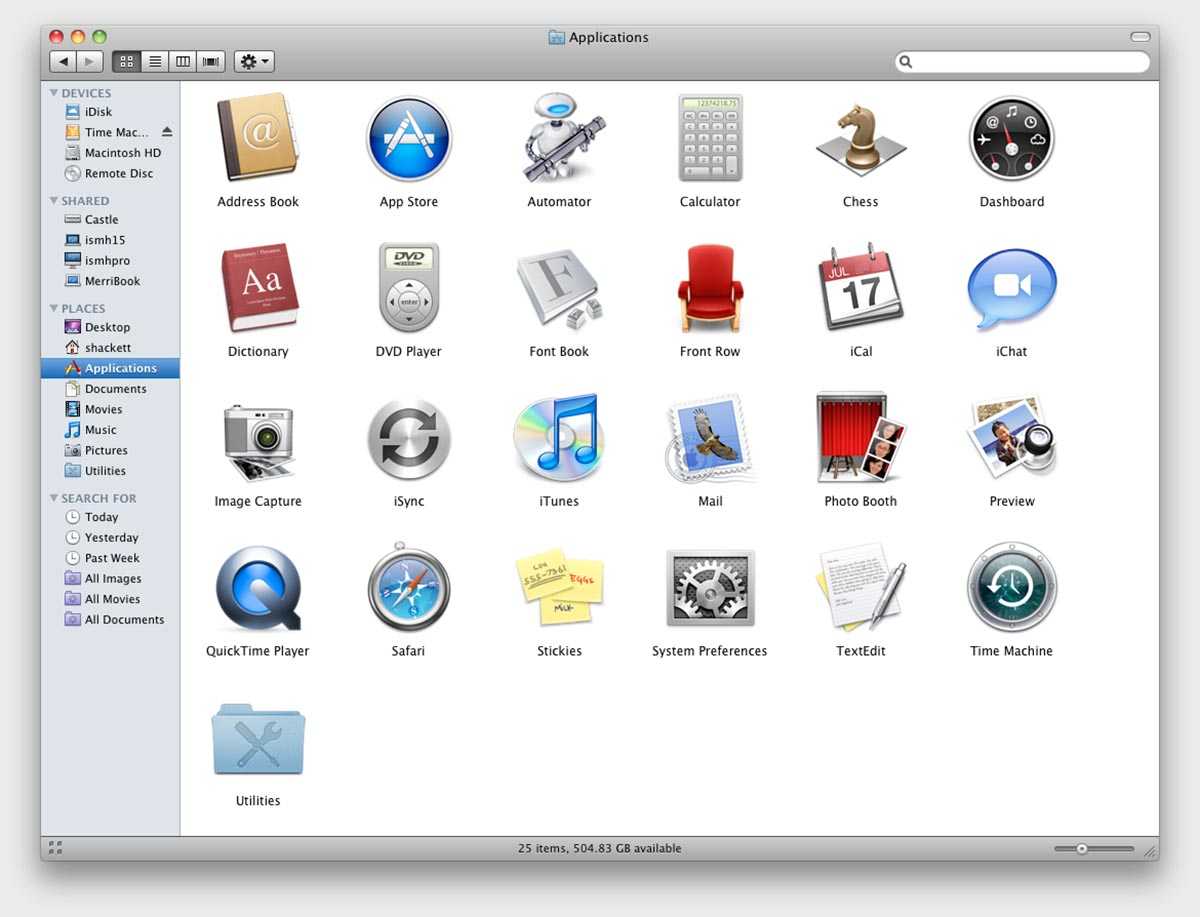Screen dimensions: 1200x917
Task: Switch to list view mode
Action: (x=154, y=62)
